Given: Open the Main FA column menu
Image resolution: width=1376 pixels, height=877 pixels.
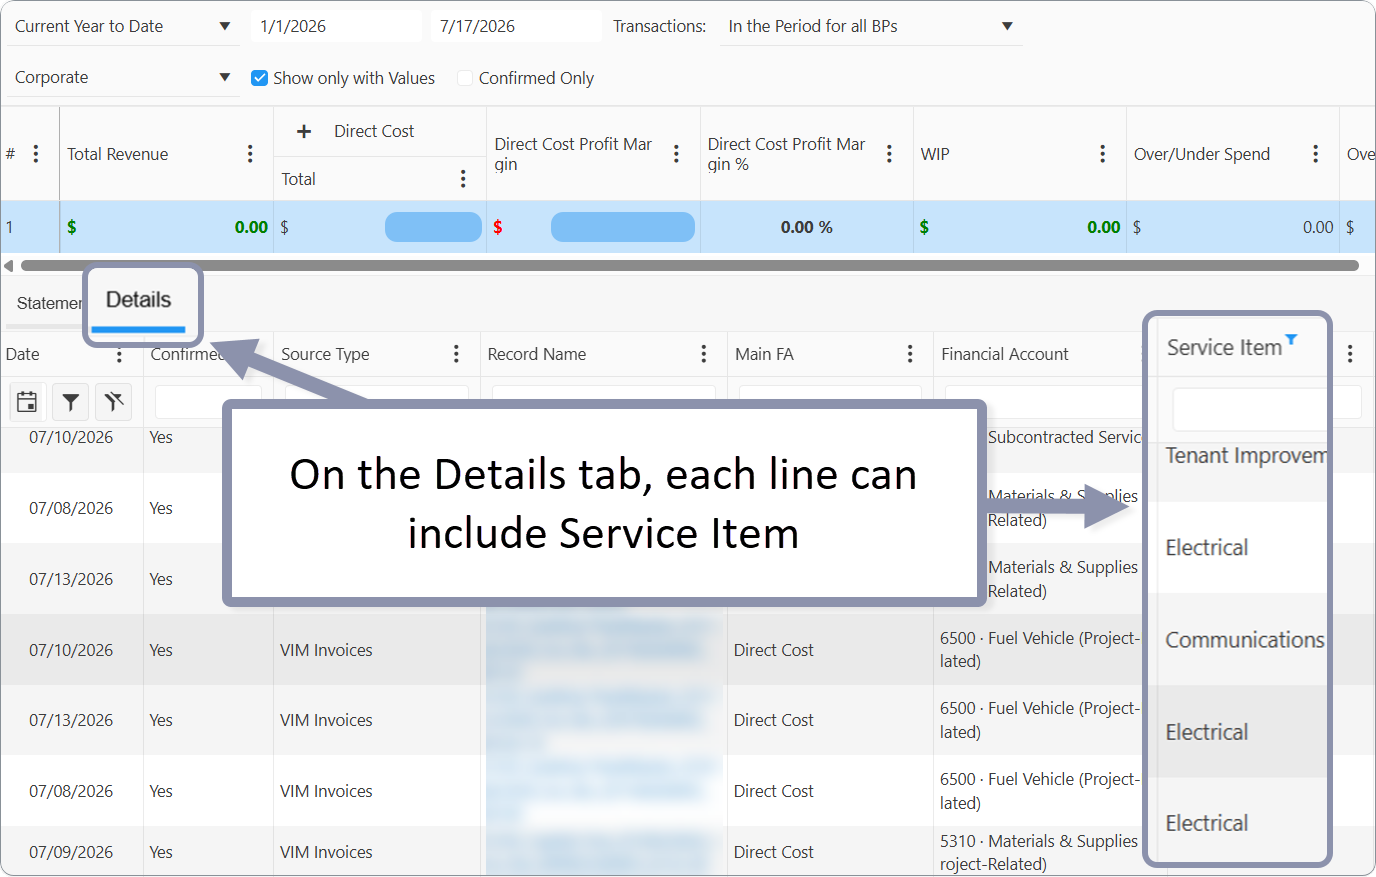Looking at the screenshot, I should pyautogui.click(x=910, y=354).
